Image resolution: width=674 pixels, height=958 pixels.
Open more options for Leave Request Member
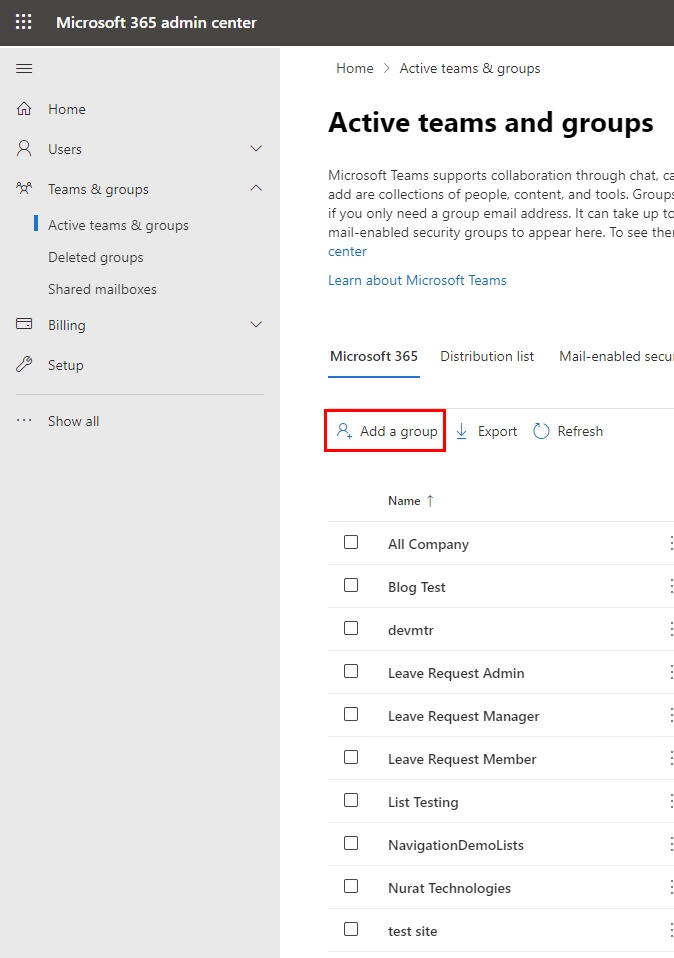pos(670,758)
